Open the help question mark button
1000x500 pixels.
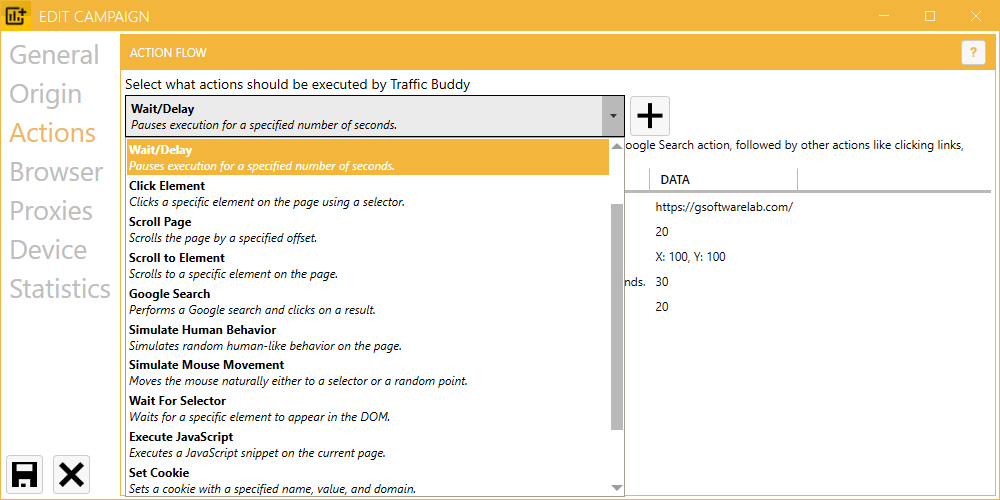[x=973, y=53]
